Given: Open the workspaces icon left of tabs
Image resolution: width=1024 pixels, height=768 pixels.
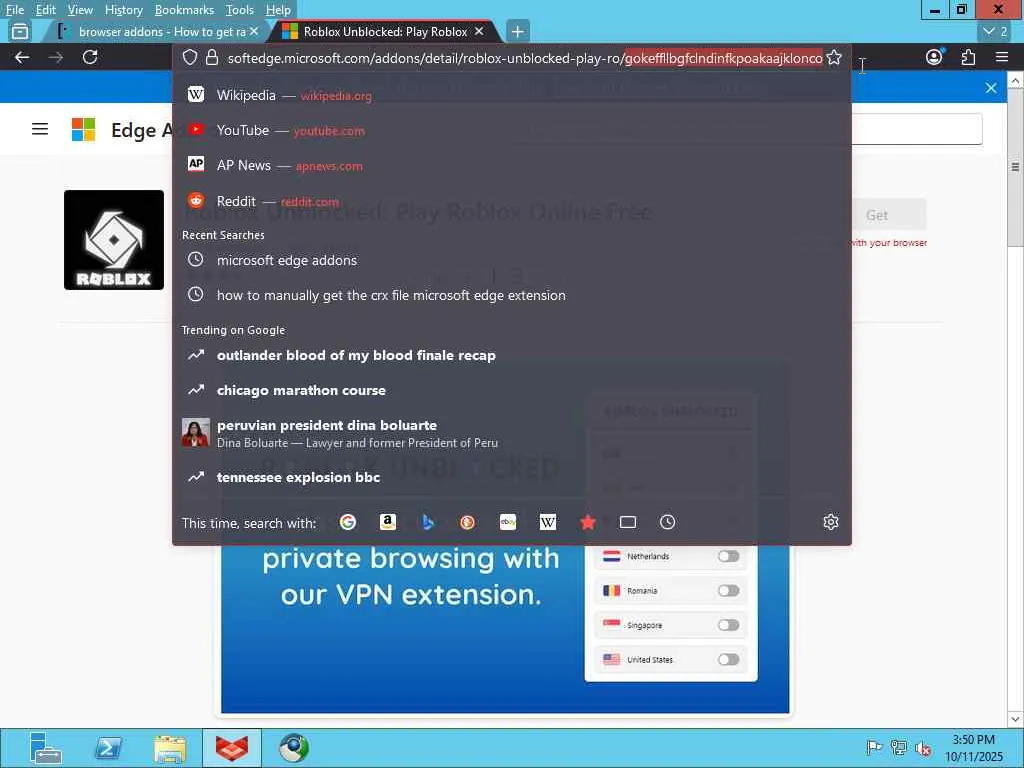Looking at the screenshot, I should [x=20, y=31].
